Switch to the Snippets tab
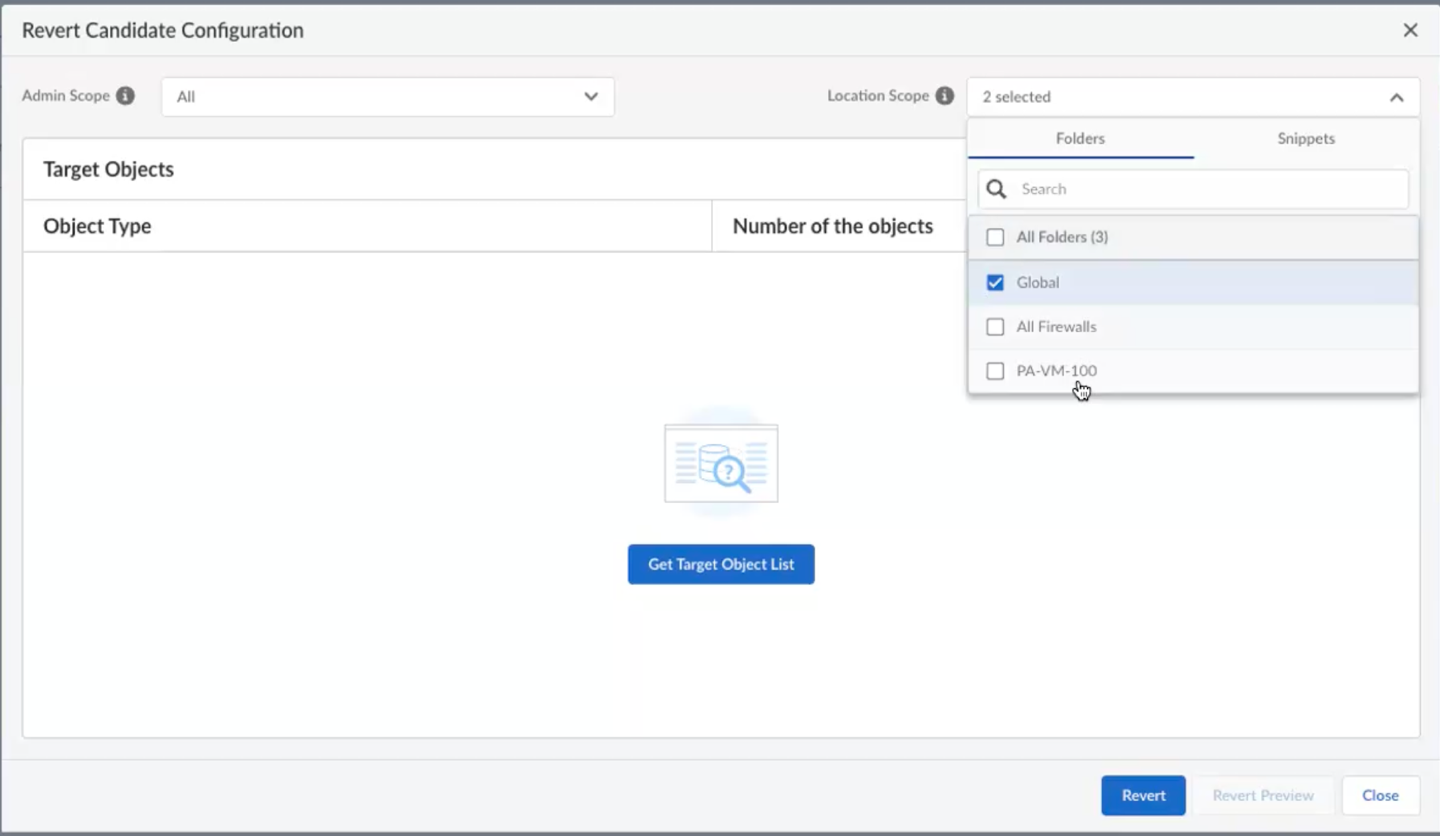This screenshot has height=836, width=1440. (x=1306, y=139)
